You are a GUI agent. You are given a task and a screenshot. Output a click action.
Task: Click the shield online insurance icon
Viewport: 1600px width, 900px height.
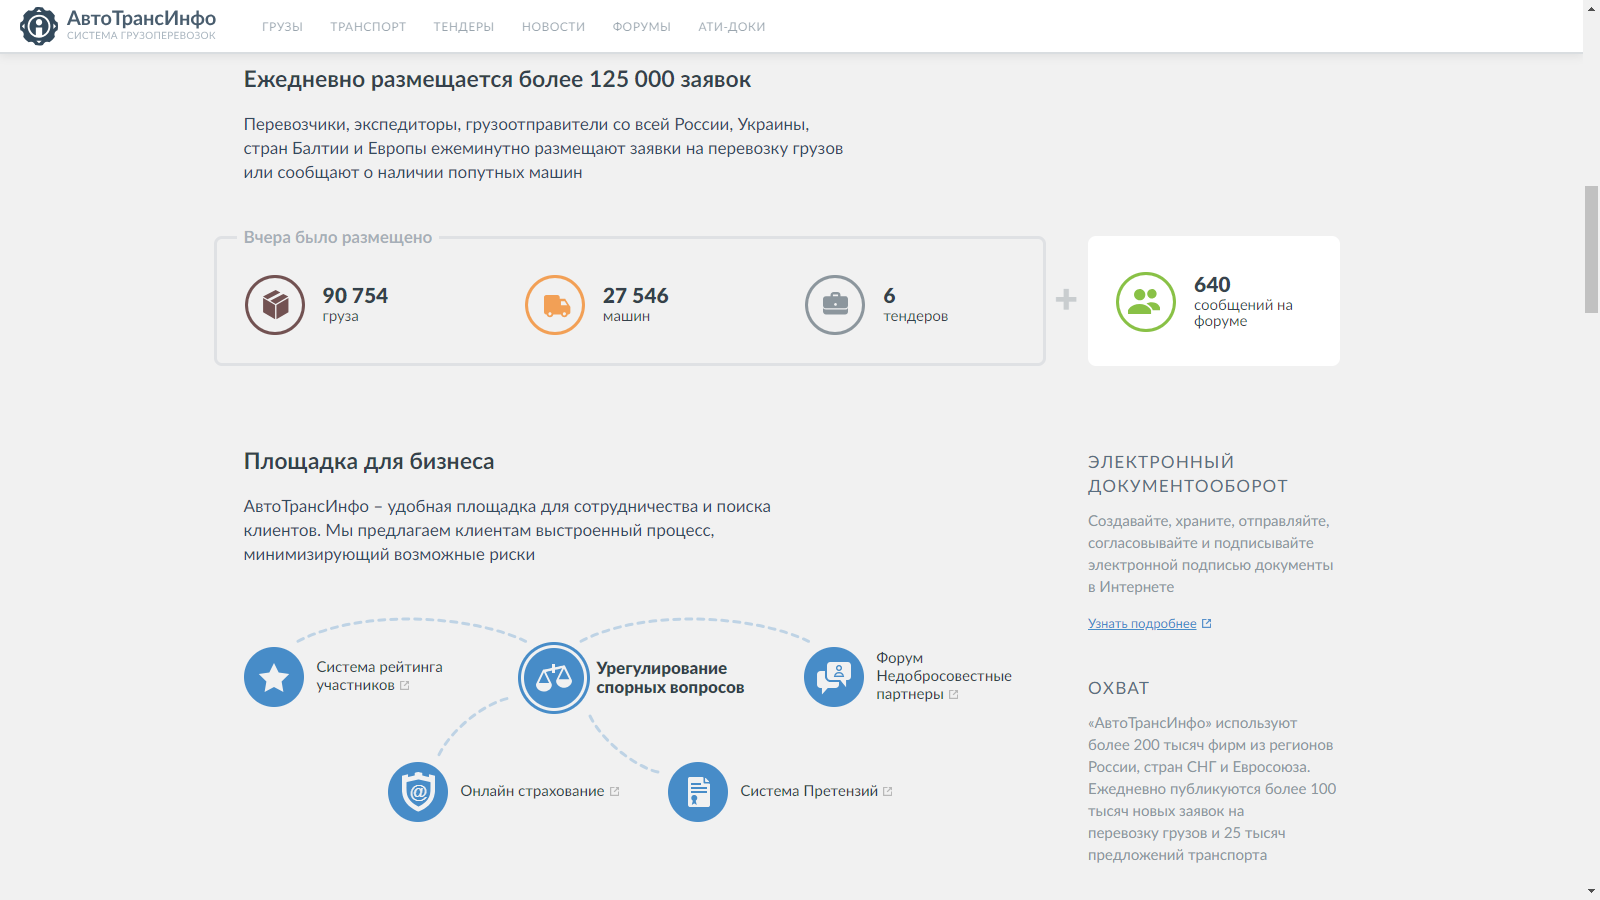[418, 792]
